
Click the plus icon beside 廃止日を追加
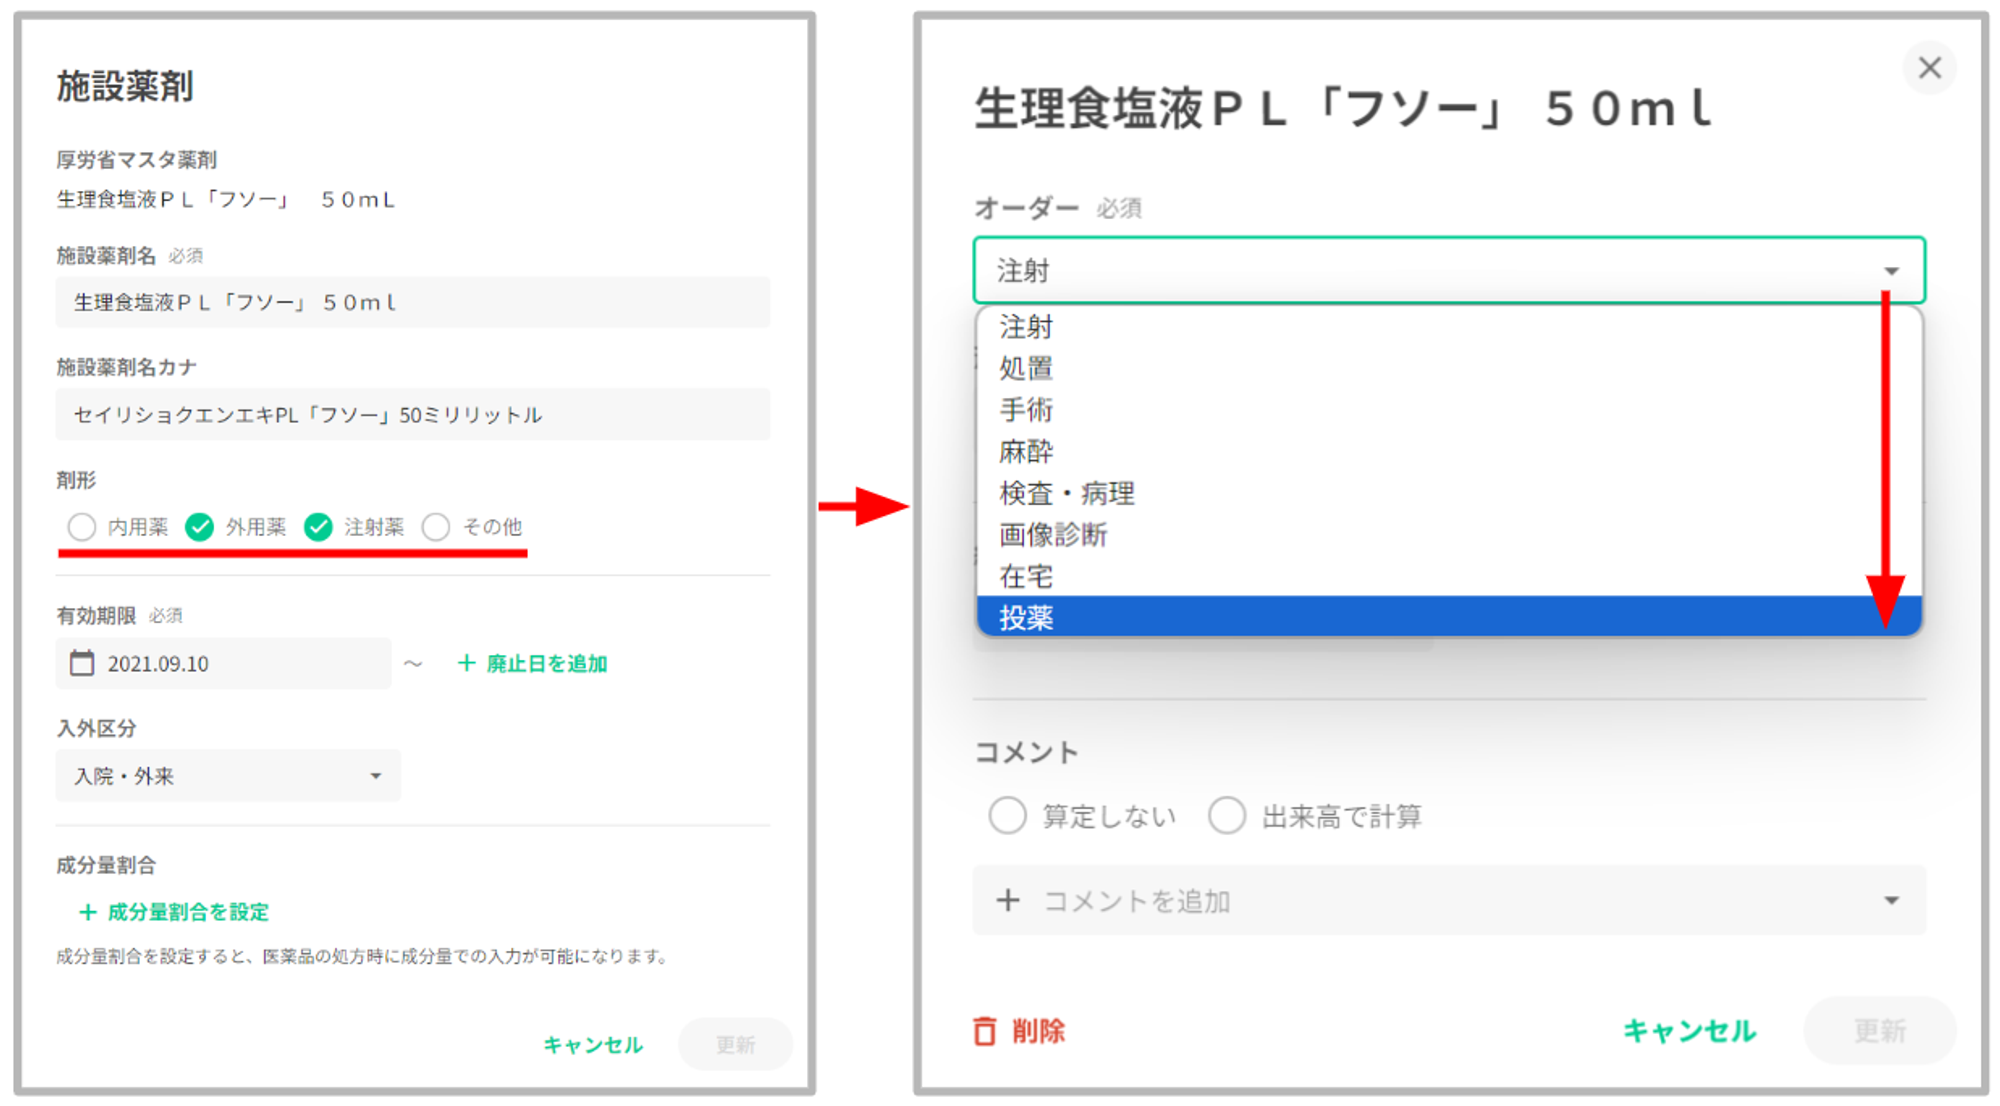pos(466,663)
